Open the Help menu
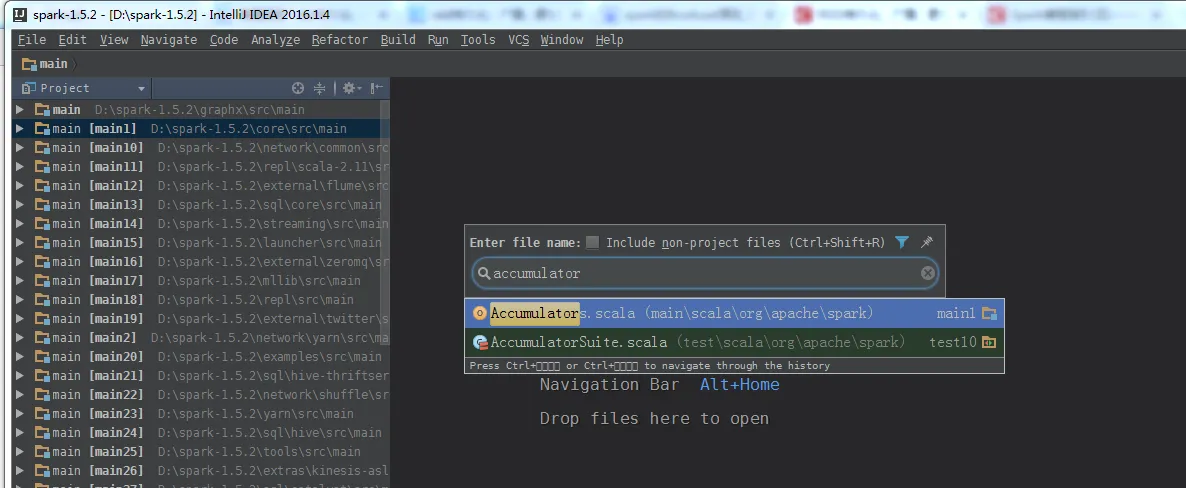Viewport: 1186px width, 488px height. [610, 40]
